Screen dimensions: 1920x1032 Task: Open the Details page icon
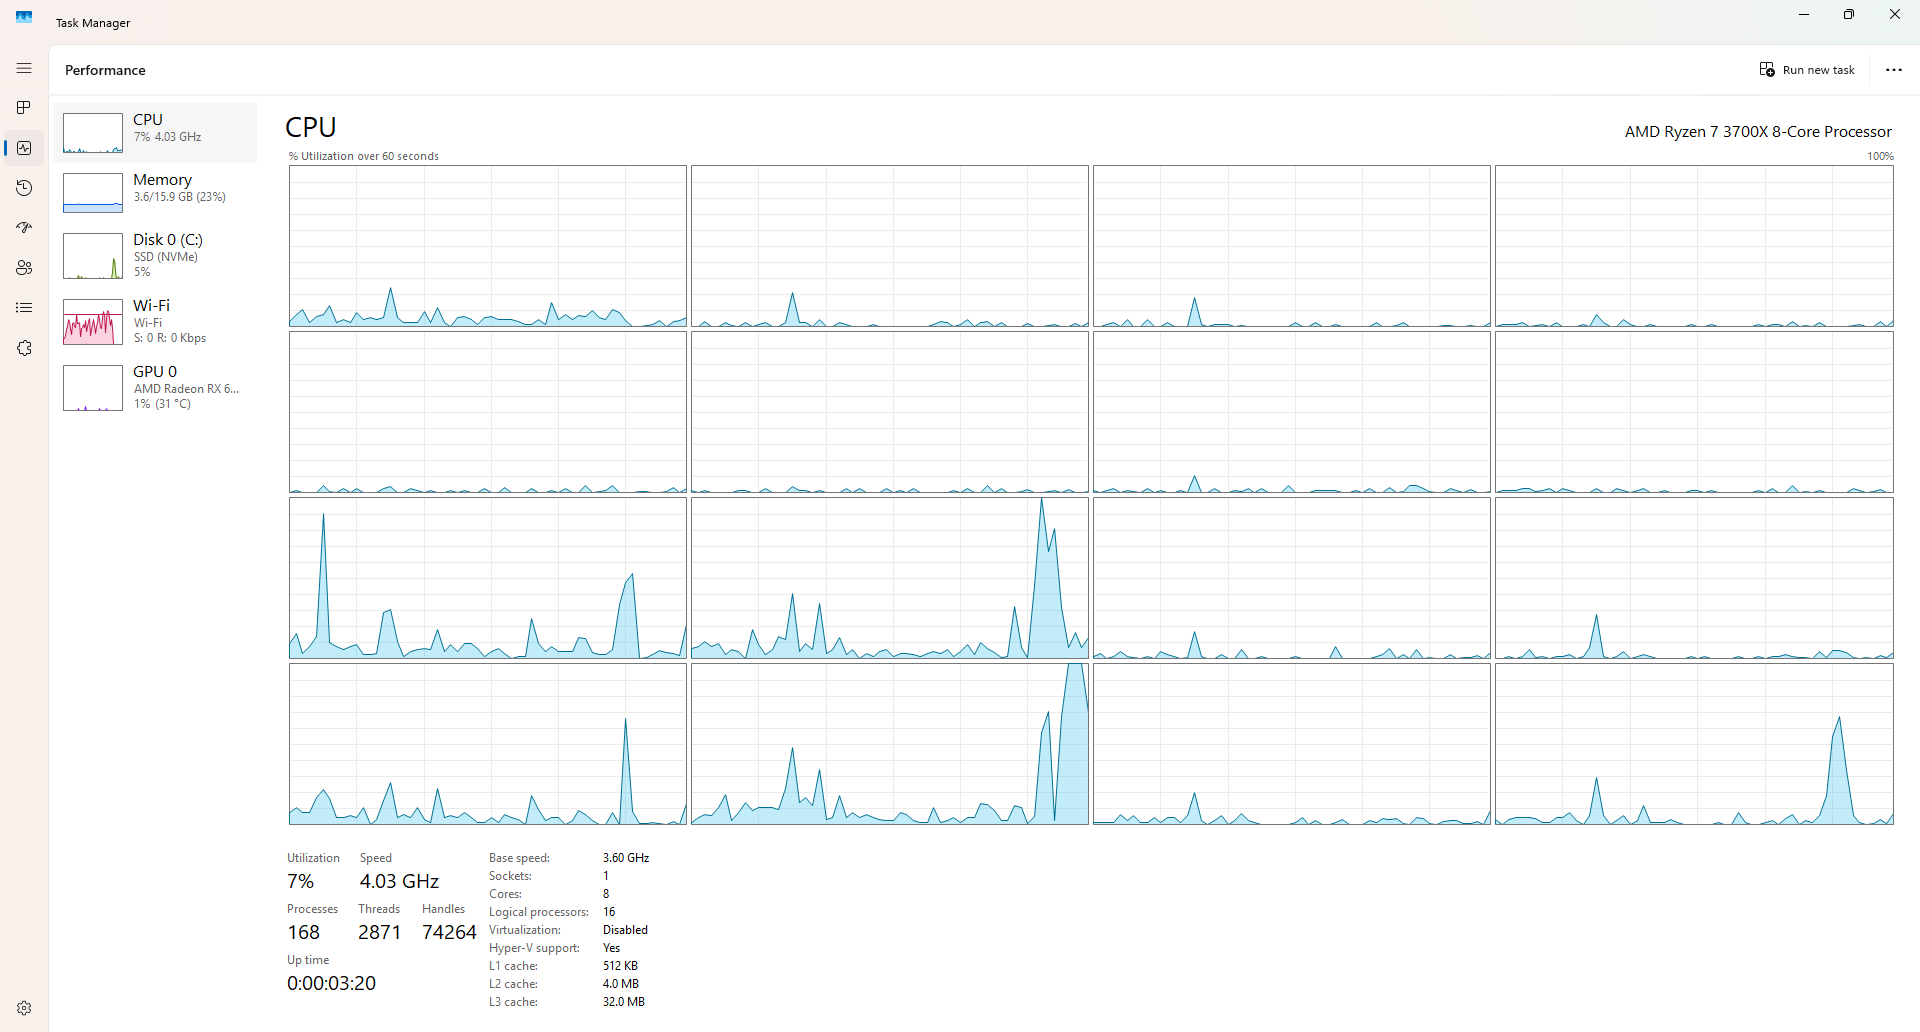point(24,308)
